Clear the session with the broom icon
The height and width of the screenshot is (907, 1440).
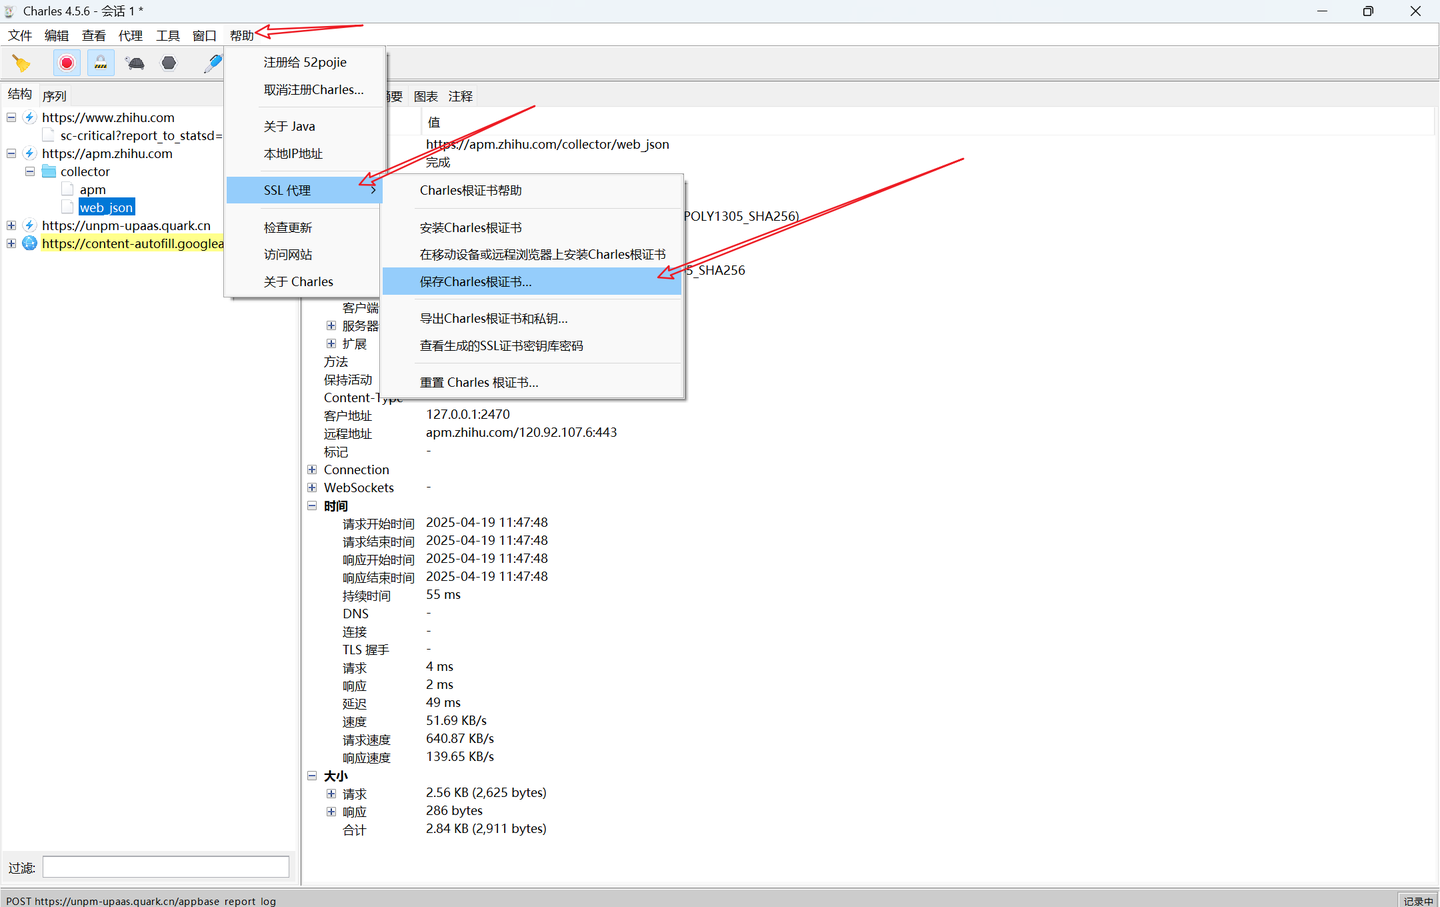[21, 64]
